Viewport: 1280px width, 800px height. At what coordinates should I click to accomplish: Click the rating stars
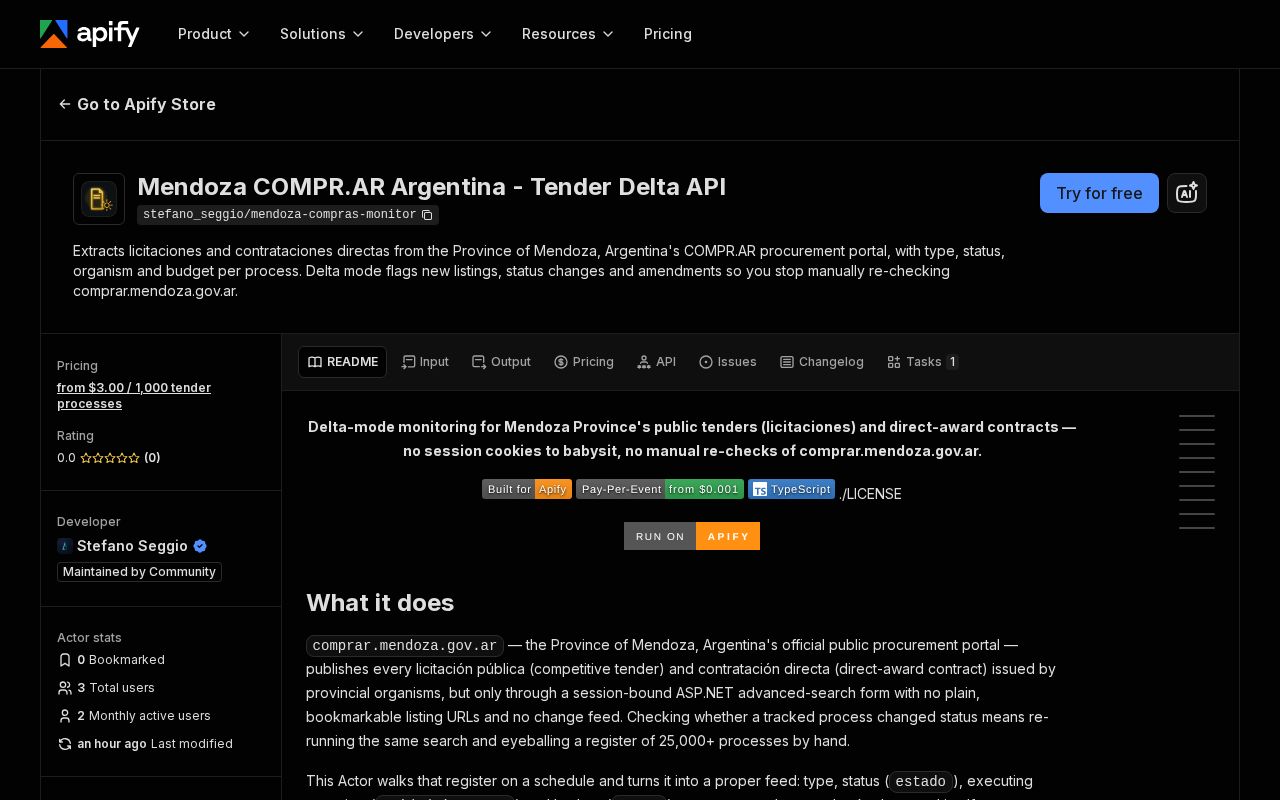[110, 458]
